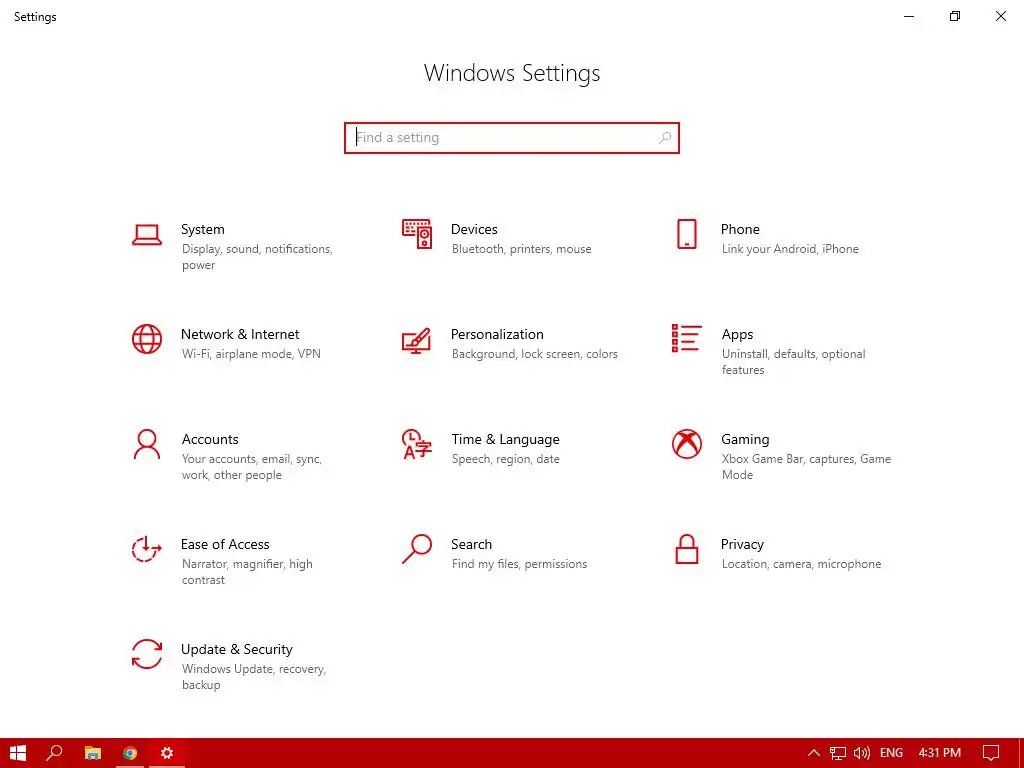Click "Windows Update, recovery, backup" text
Viewport: 1024px width, 768px height.
point(253,677)
